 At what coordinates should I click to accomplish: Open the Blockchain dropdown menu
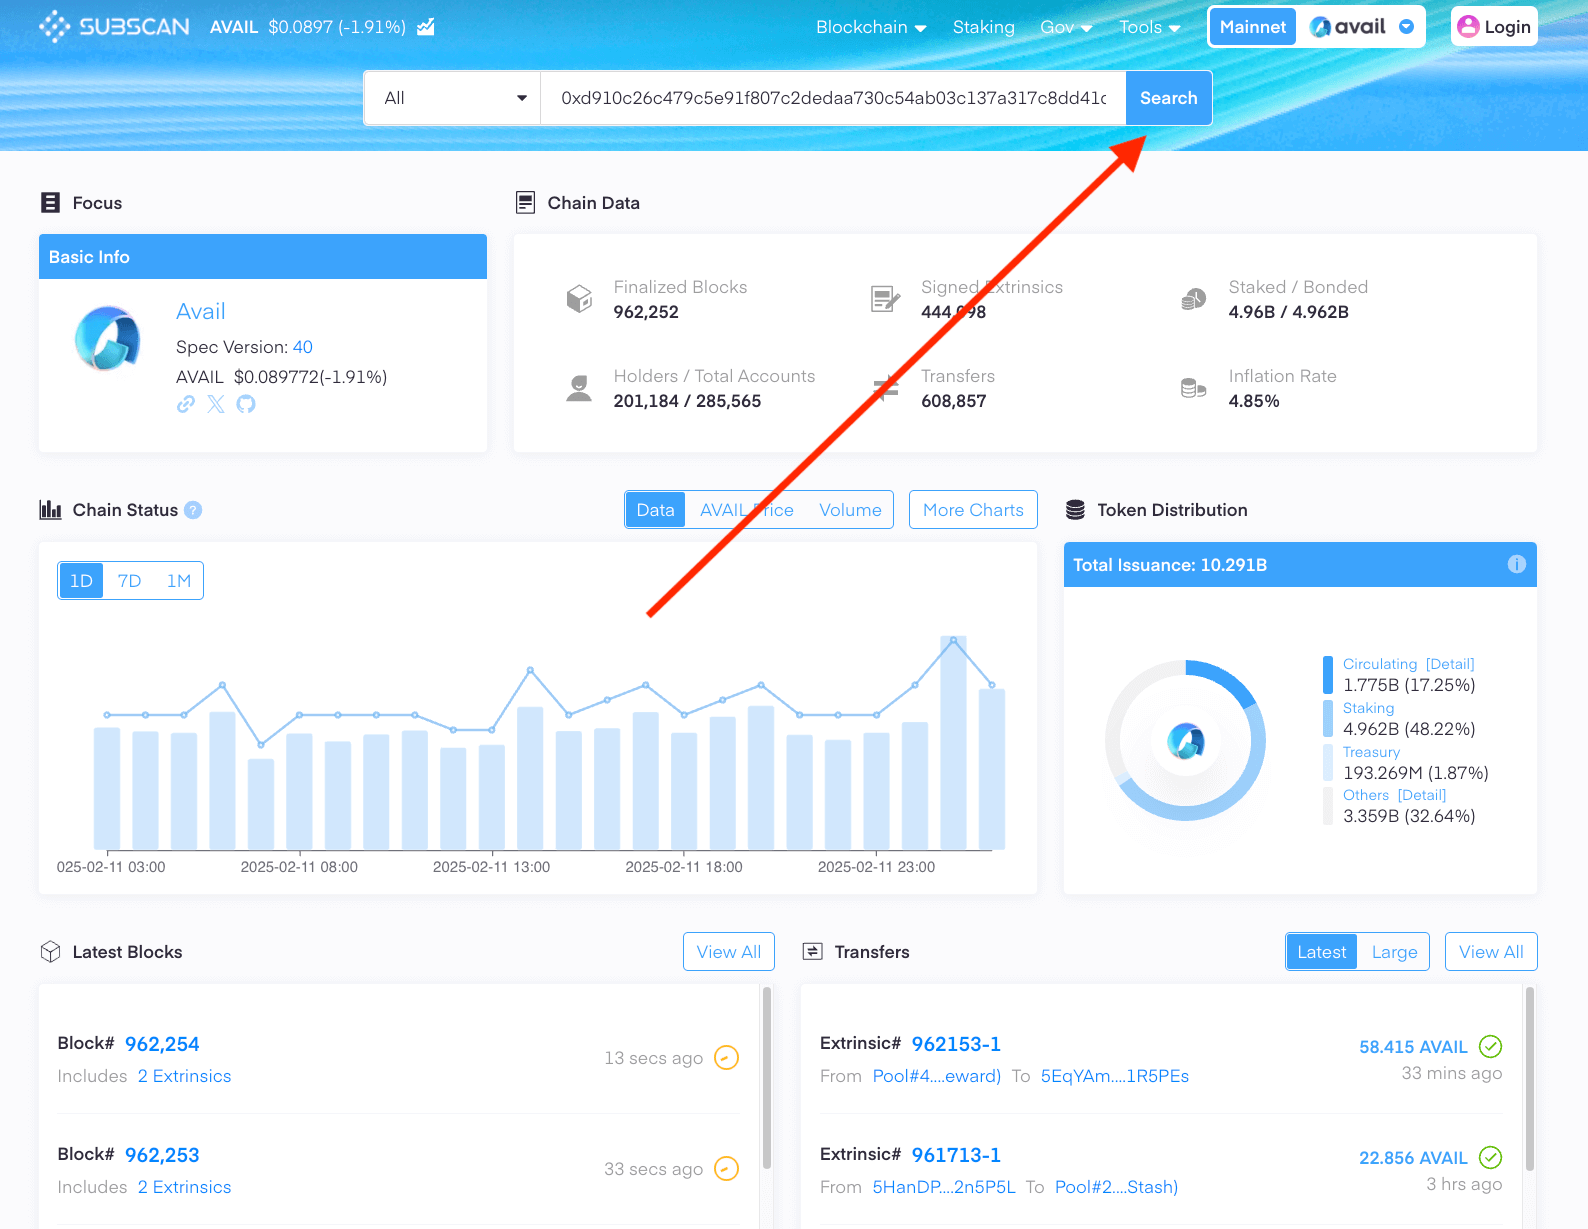(870, 27)
